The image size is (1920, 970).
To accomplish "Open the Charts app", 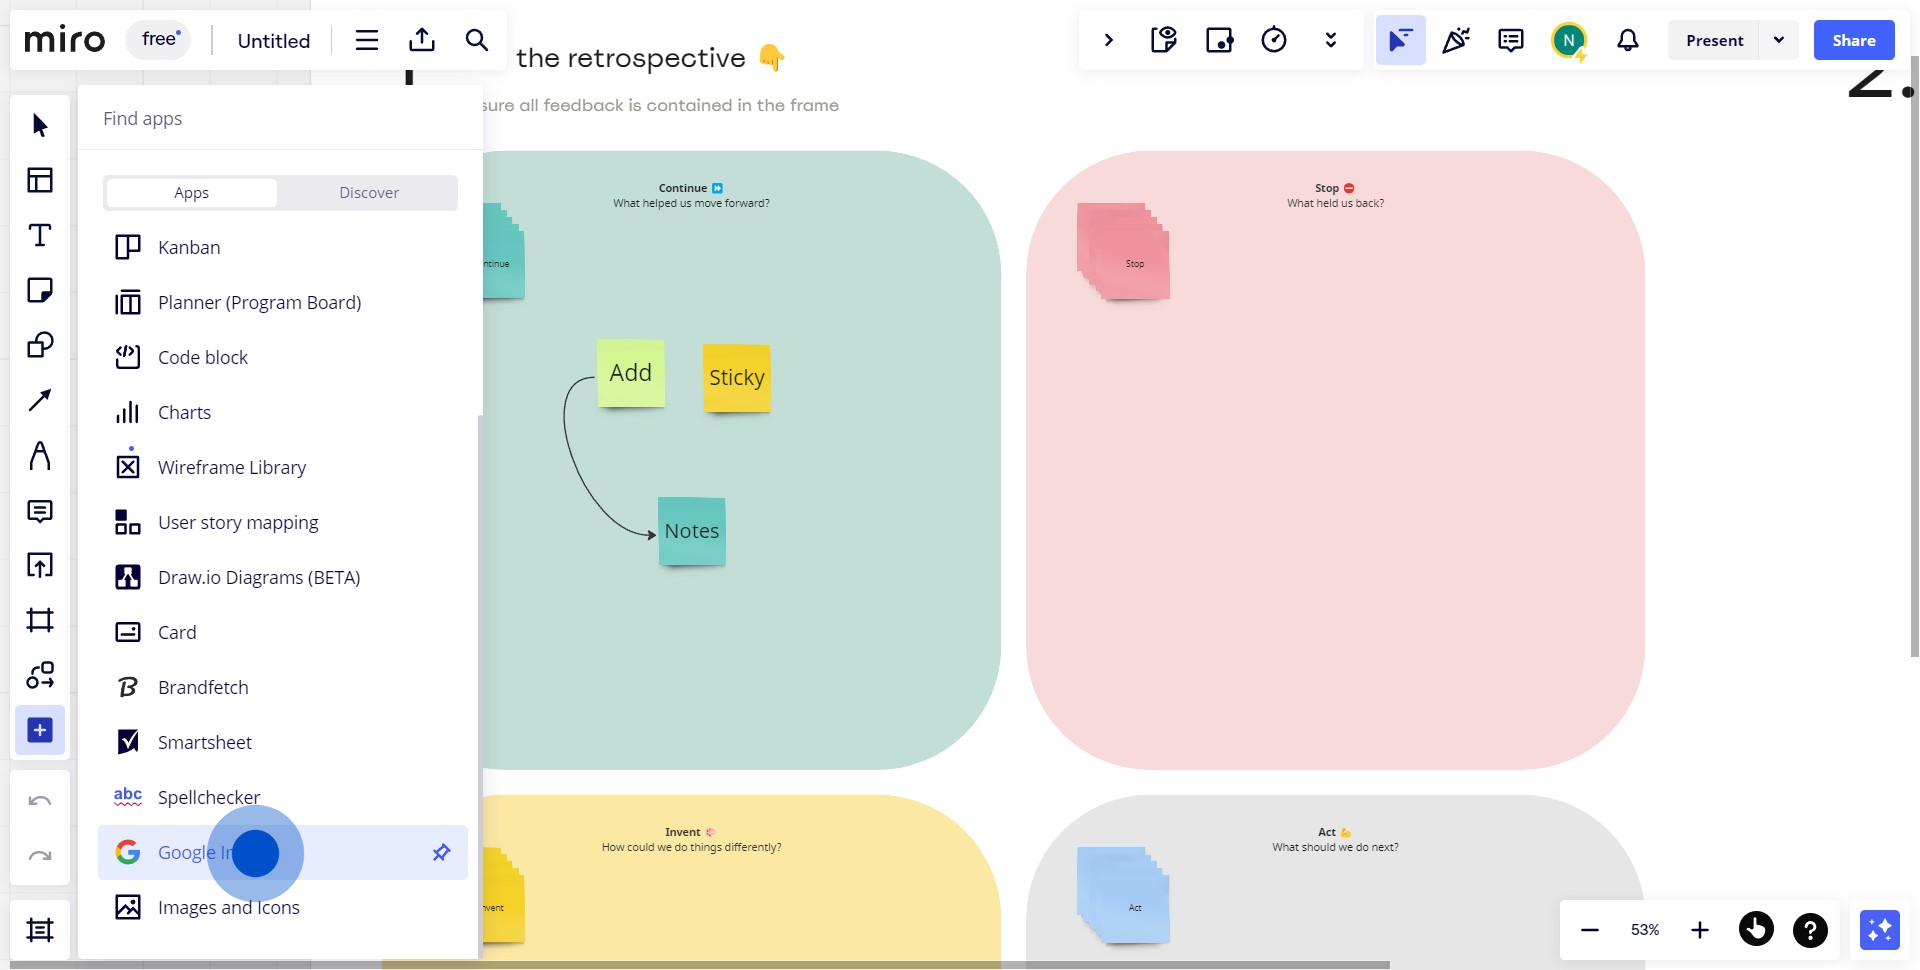I will click(283, 412).
